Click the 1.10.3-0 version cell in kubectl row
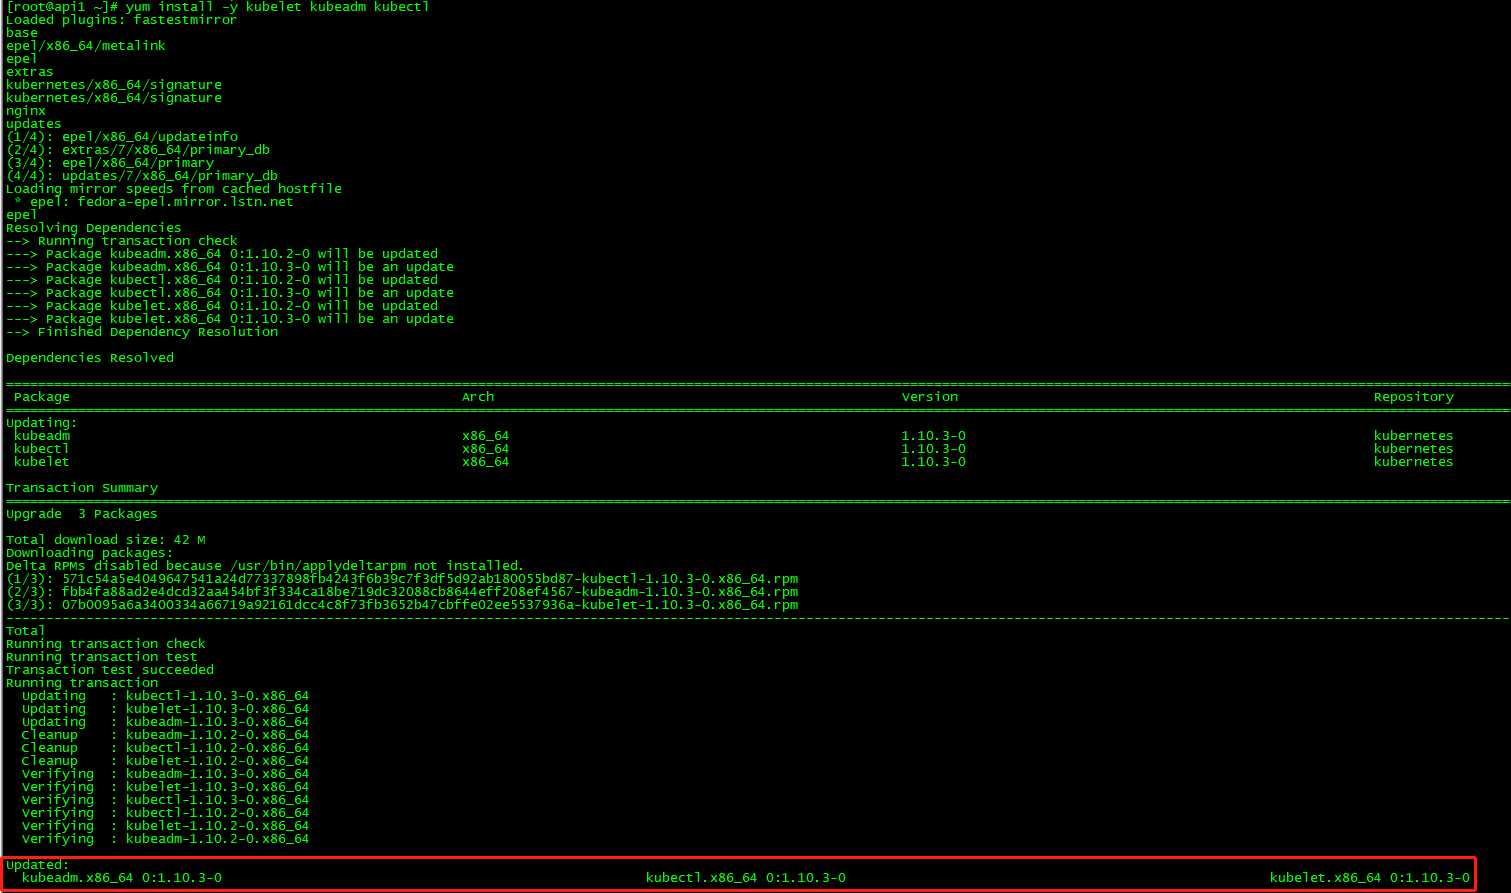This screenshot has width=1511, height=893. pos(934,449)
